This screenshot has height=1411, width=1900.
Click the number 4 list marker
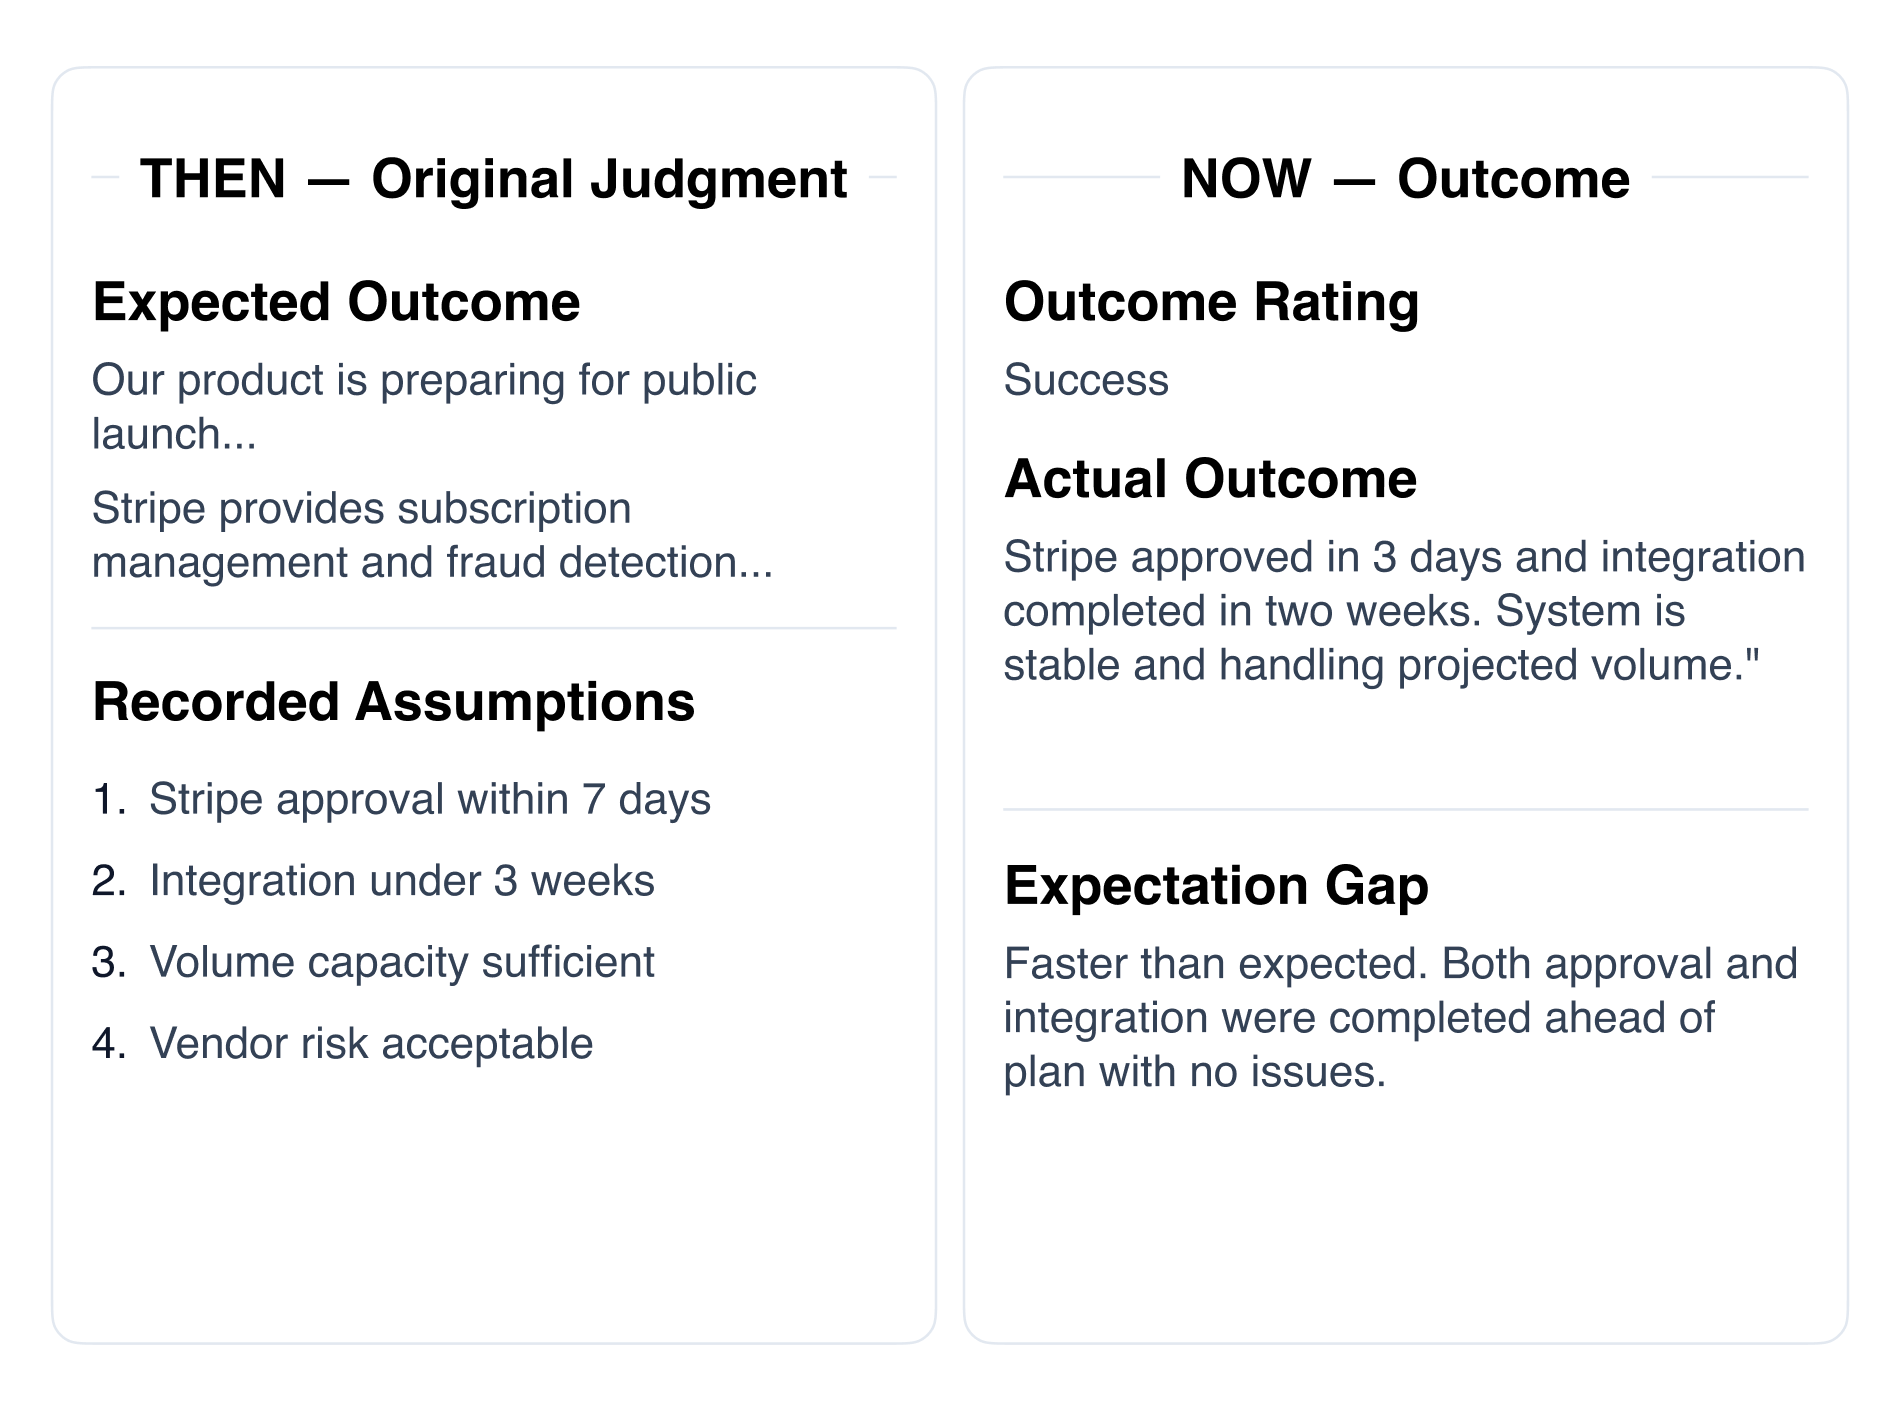[x=109, y=1044]
